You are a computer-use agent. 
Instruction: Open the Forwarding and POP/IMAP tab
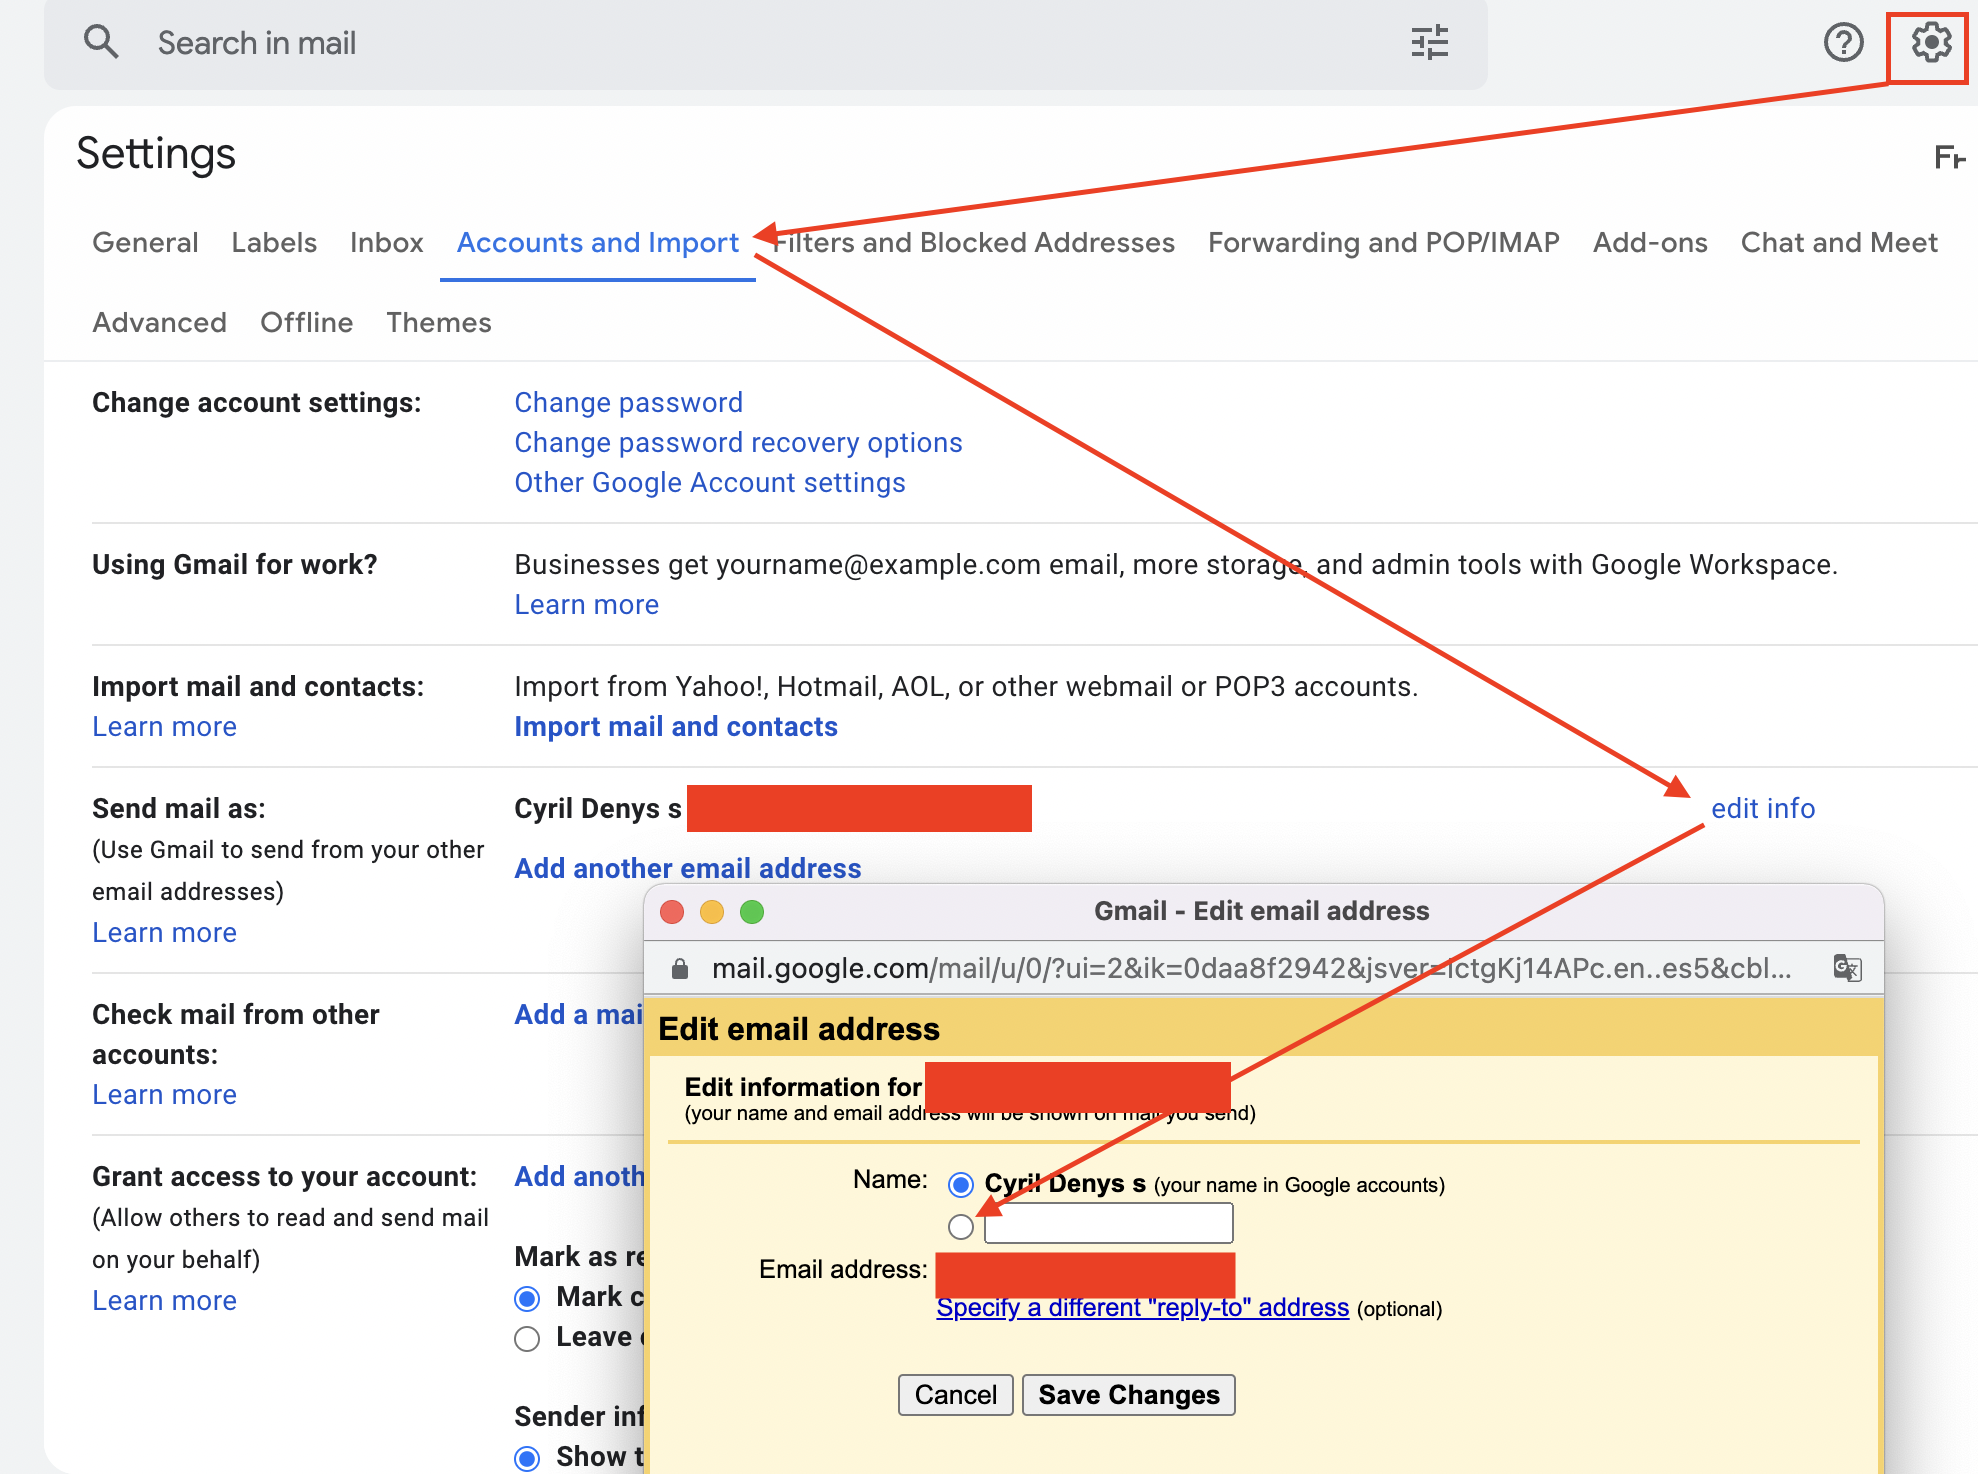click(x=1383, y=243)
